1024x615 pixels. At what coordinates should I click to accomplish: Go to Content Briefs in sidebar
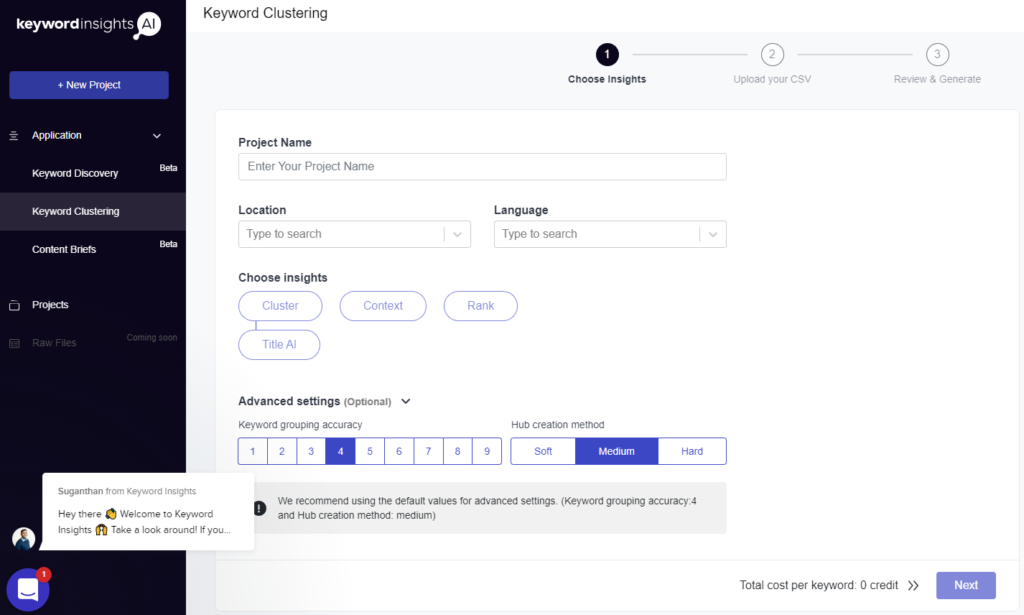[x=64, y=250]
